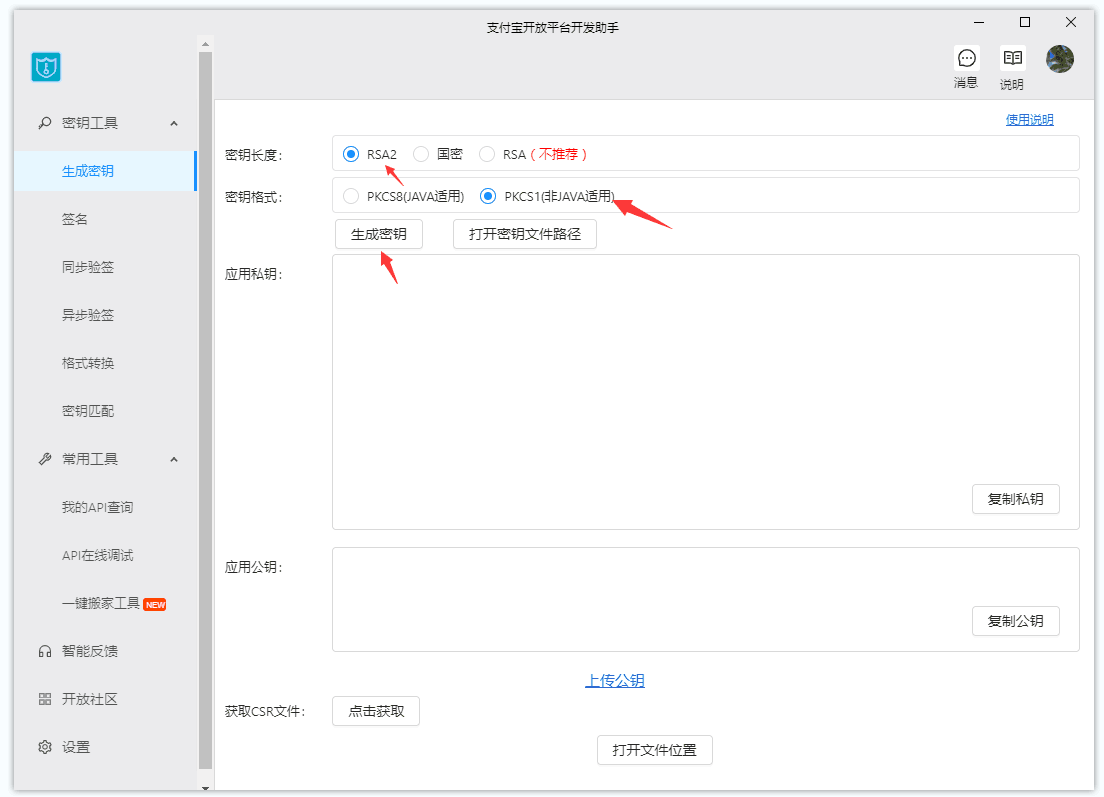Minimize the 支付宝开放平台开发助手 window
Image resolution: width=1104 pixels, height=797 pixels.
979,23
